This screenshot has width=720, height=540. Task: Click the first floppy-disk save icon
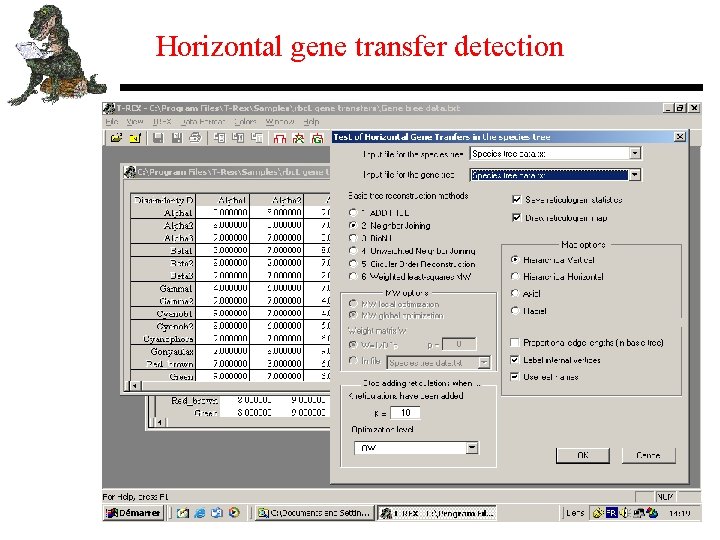[x=158, y=137]
